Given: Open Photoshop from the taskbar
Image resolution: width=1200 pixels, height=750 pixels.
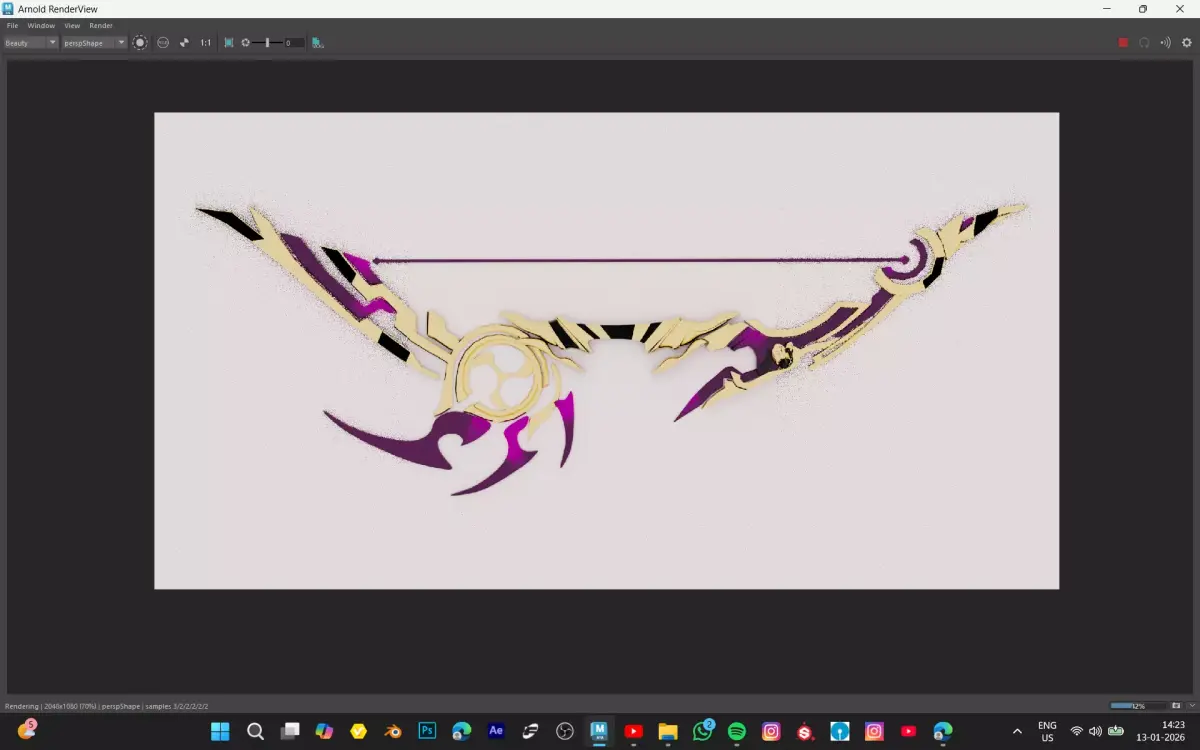Looking at the screenshot, I should point(427,731).
